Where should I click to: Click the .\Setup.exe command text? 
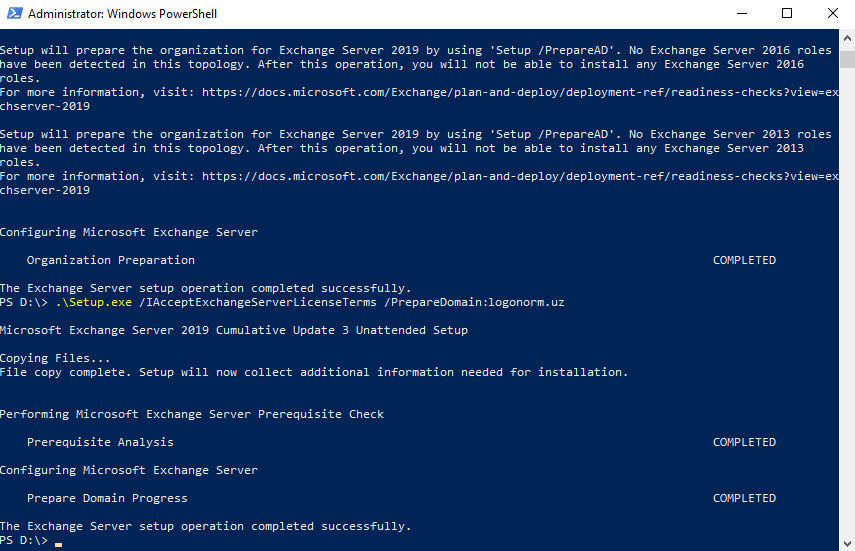coord(94,302)
